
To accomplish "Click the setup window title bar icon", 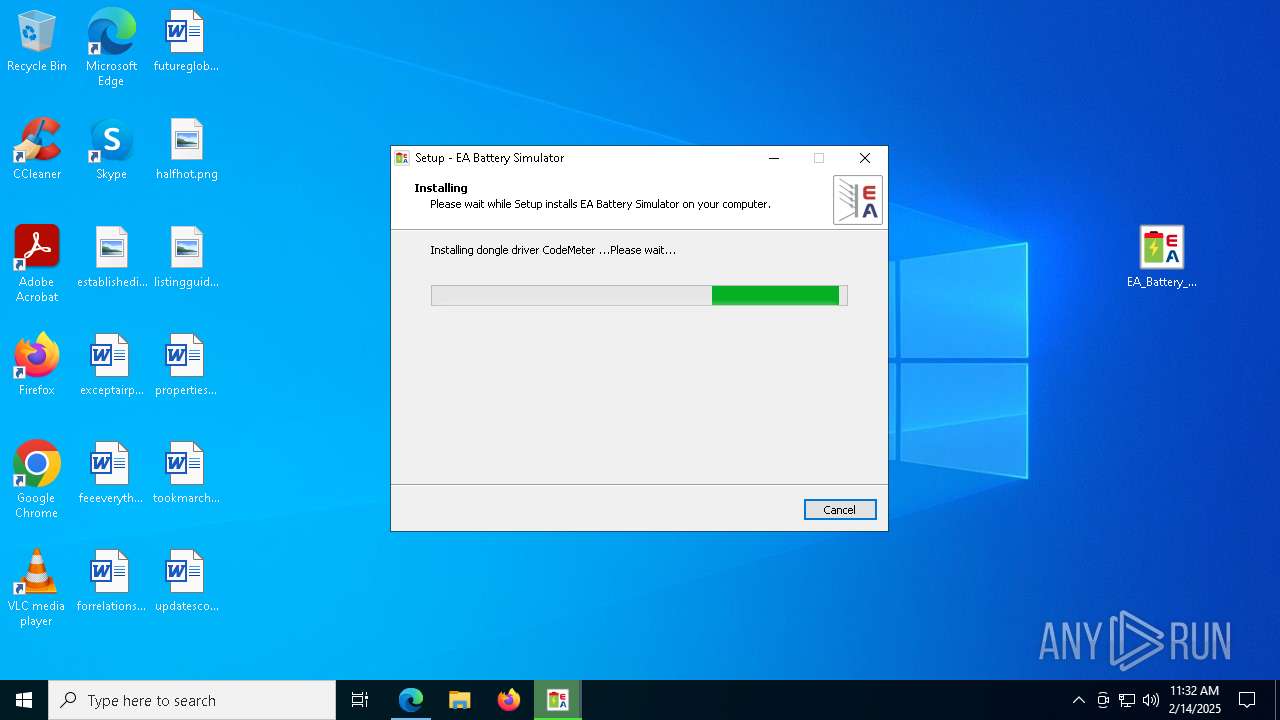I will point(402,158).
